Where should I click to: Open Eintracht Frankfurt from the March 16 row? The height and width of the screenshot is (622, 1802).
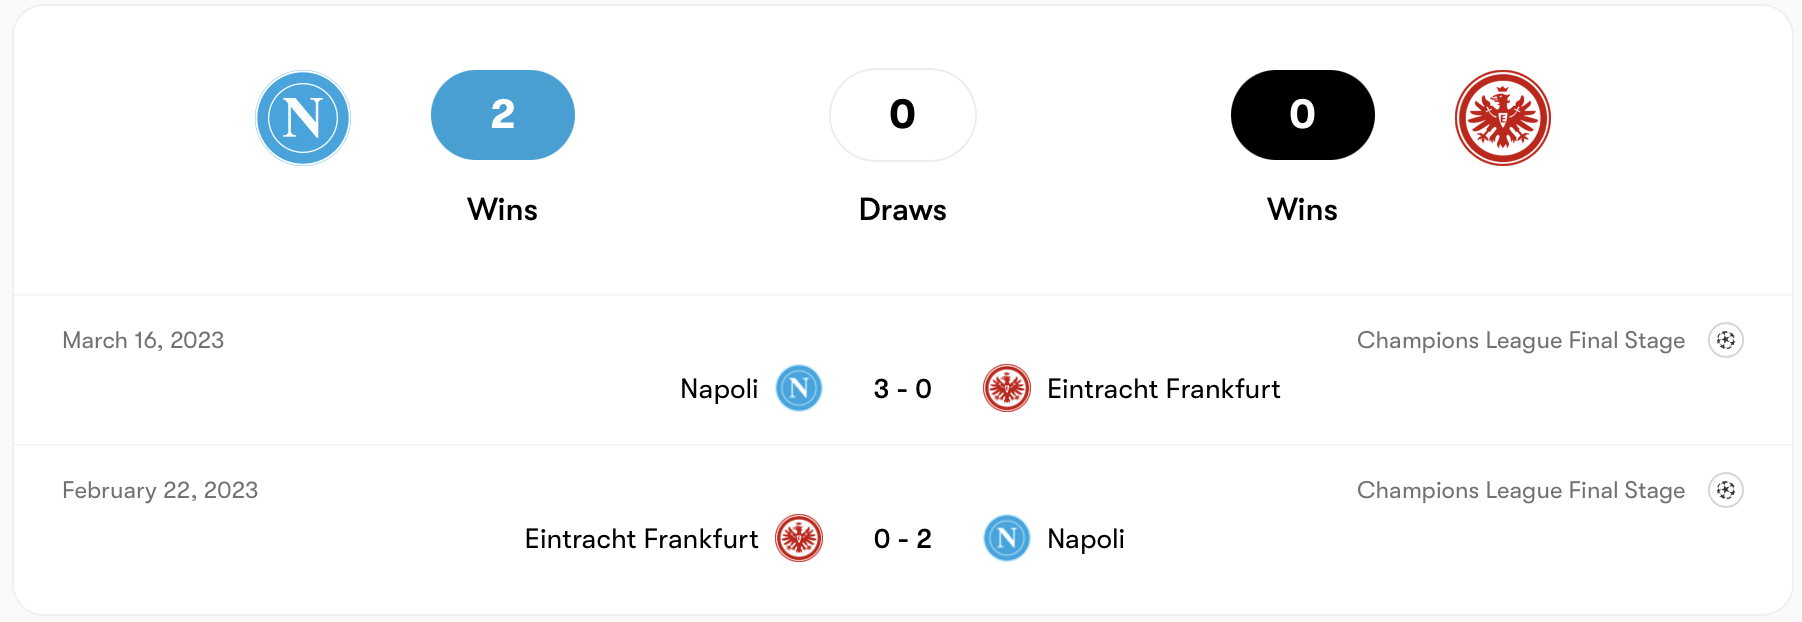tap(1164, 390)
